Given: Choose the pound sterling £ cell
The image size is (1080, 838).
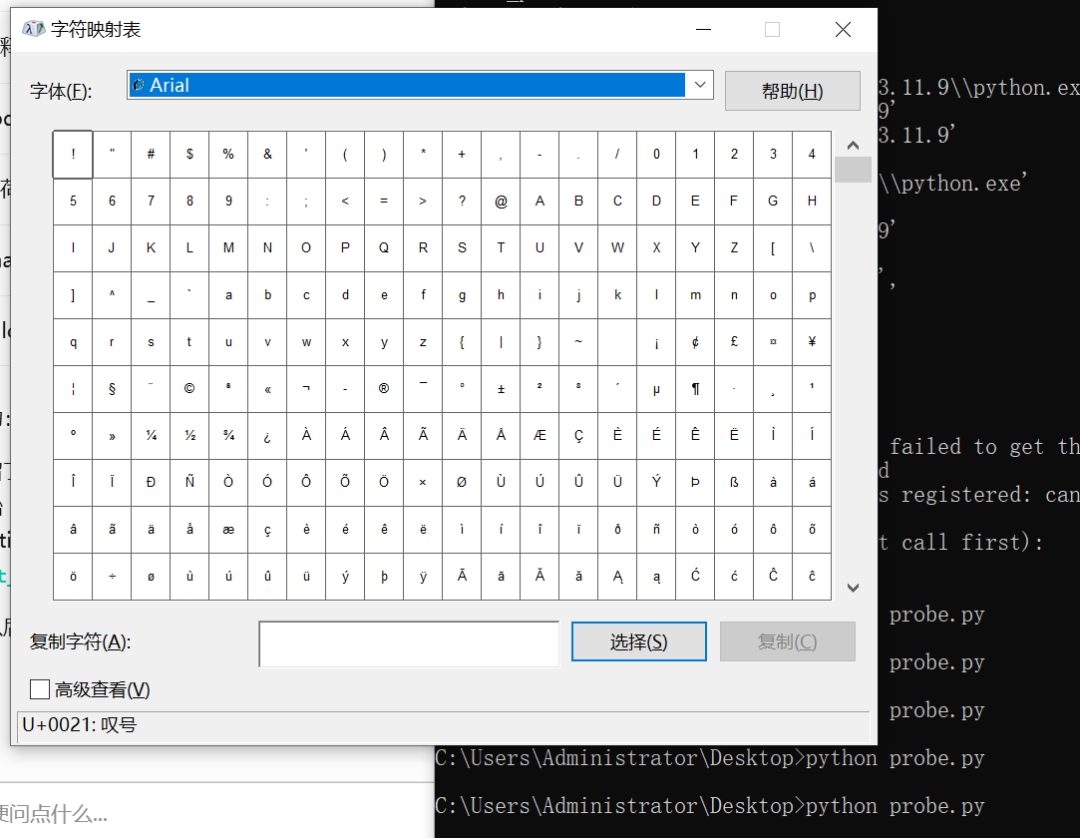Looking at the screenshot, I should point(734,342).
